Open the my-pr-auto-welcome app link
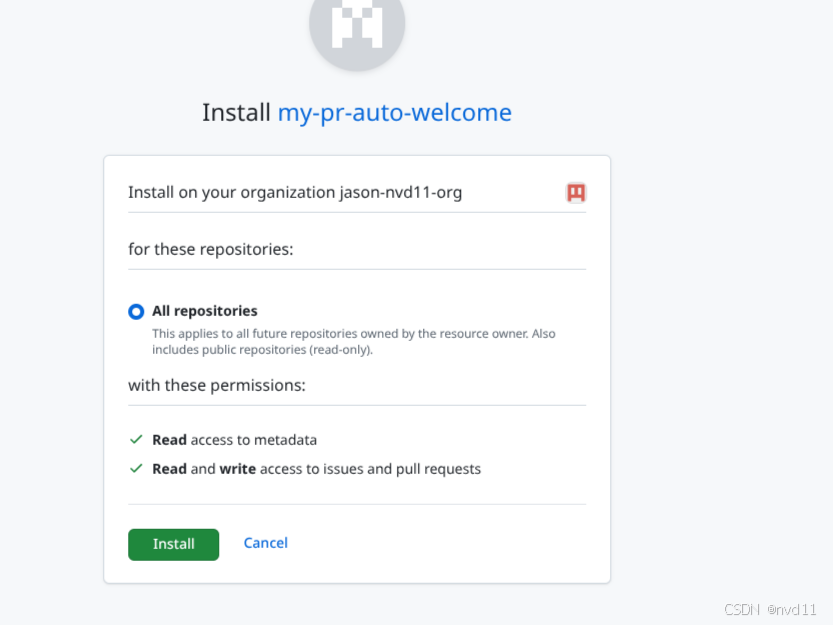 394,113
